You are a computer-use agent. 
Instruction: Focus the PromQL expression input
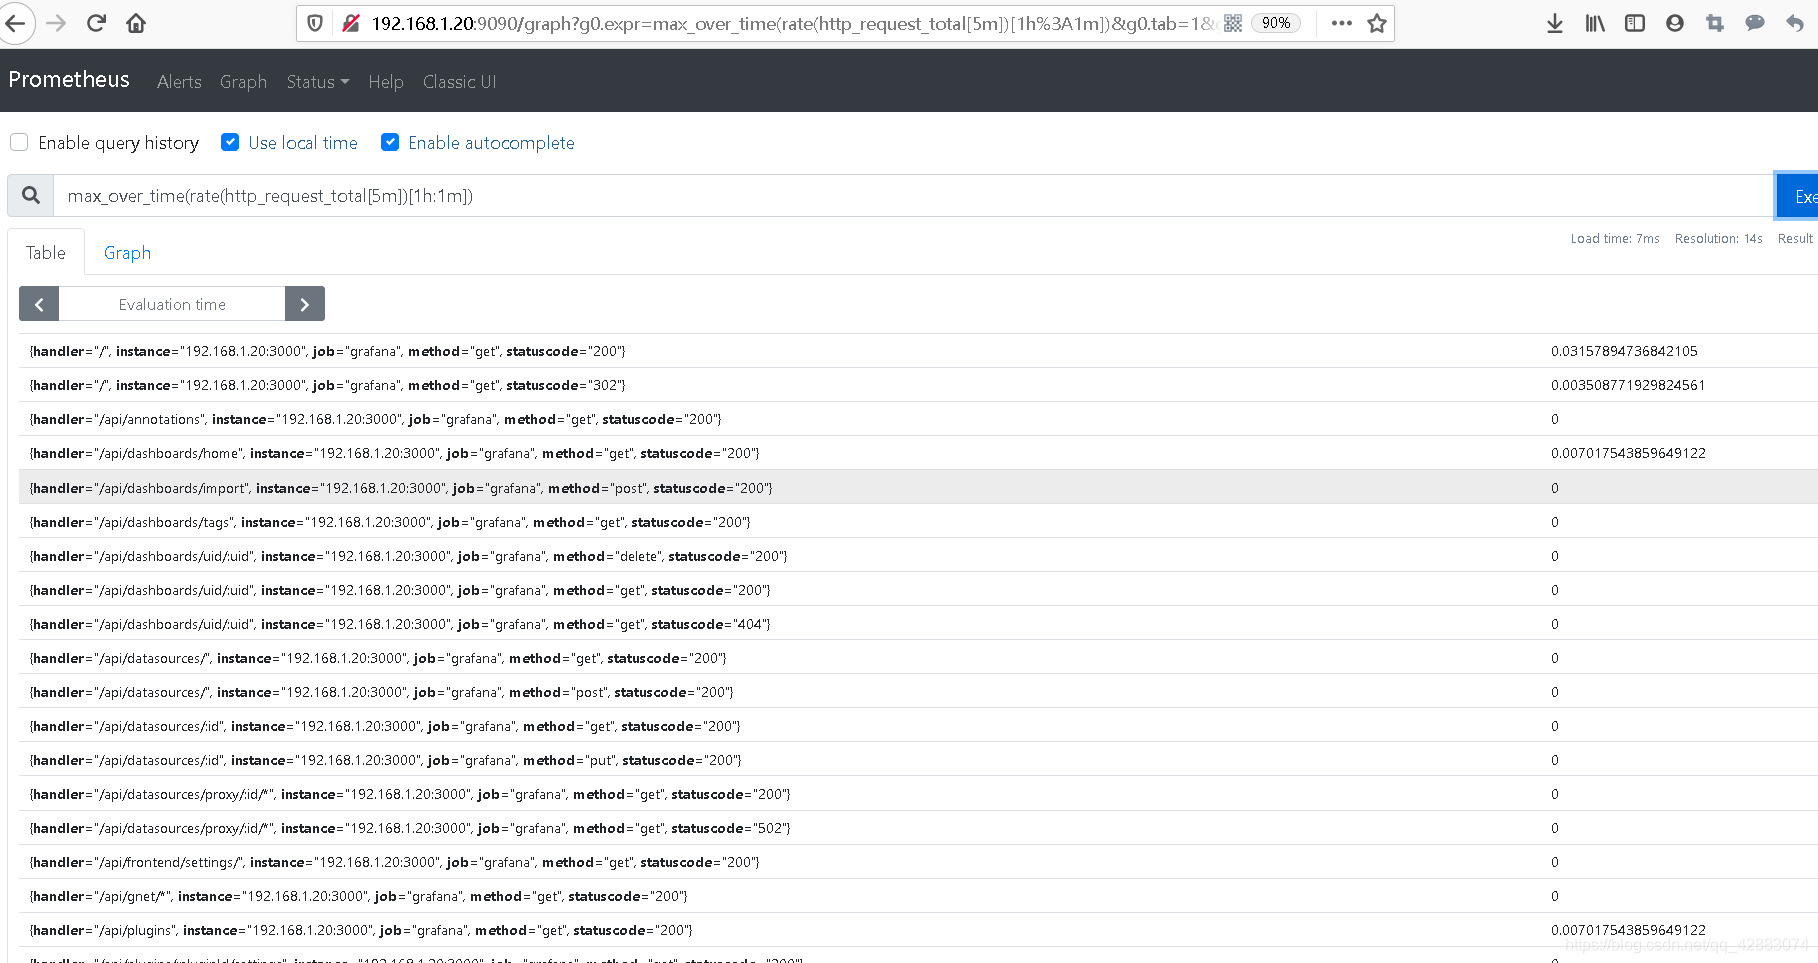tap(913, 196)
